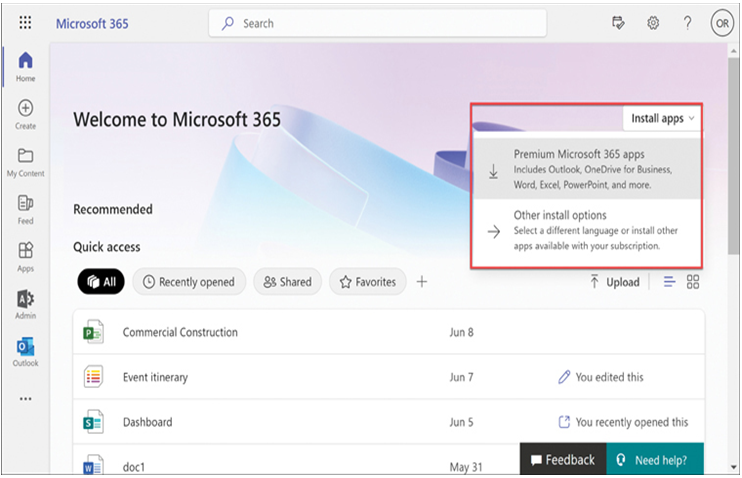Select the All filter pill
Screen dimensions: 742x478
pyautogui.click(x=101, y=282)
